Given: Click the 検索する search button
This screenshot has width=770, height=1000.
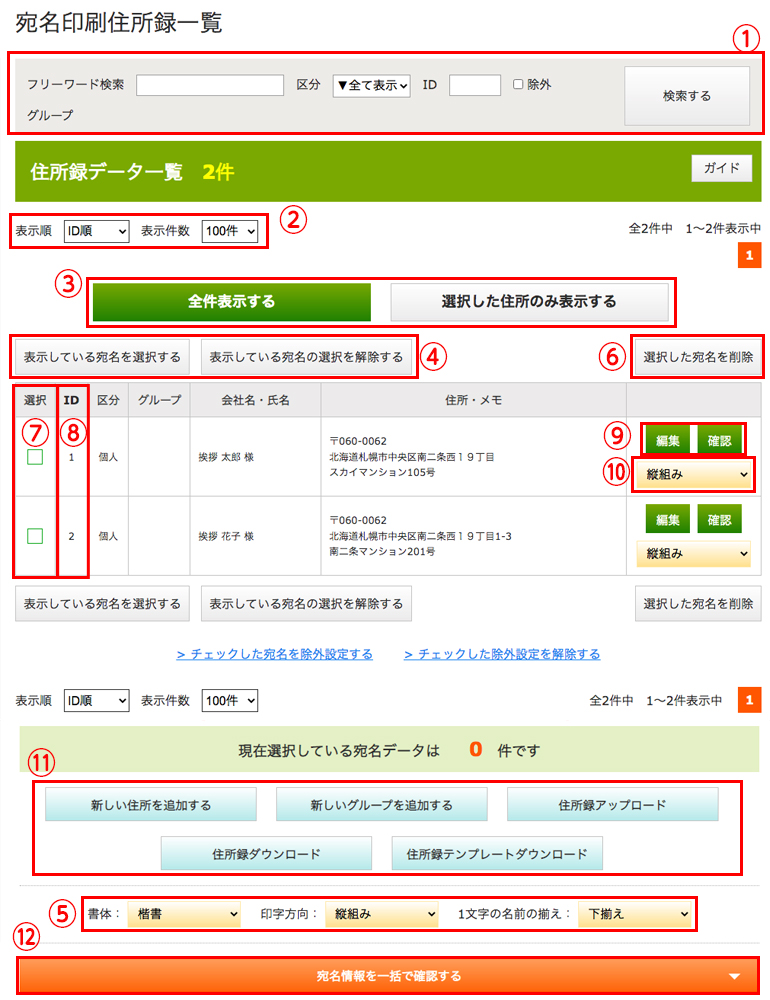Looking at the screenshot, I should pos(686,96).
